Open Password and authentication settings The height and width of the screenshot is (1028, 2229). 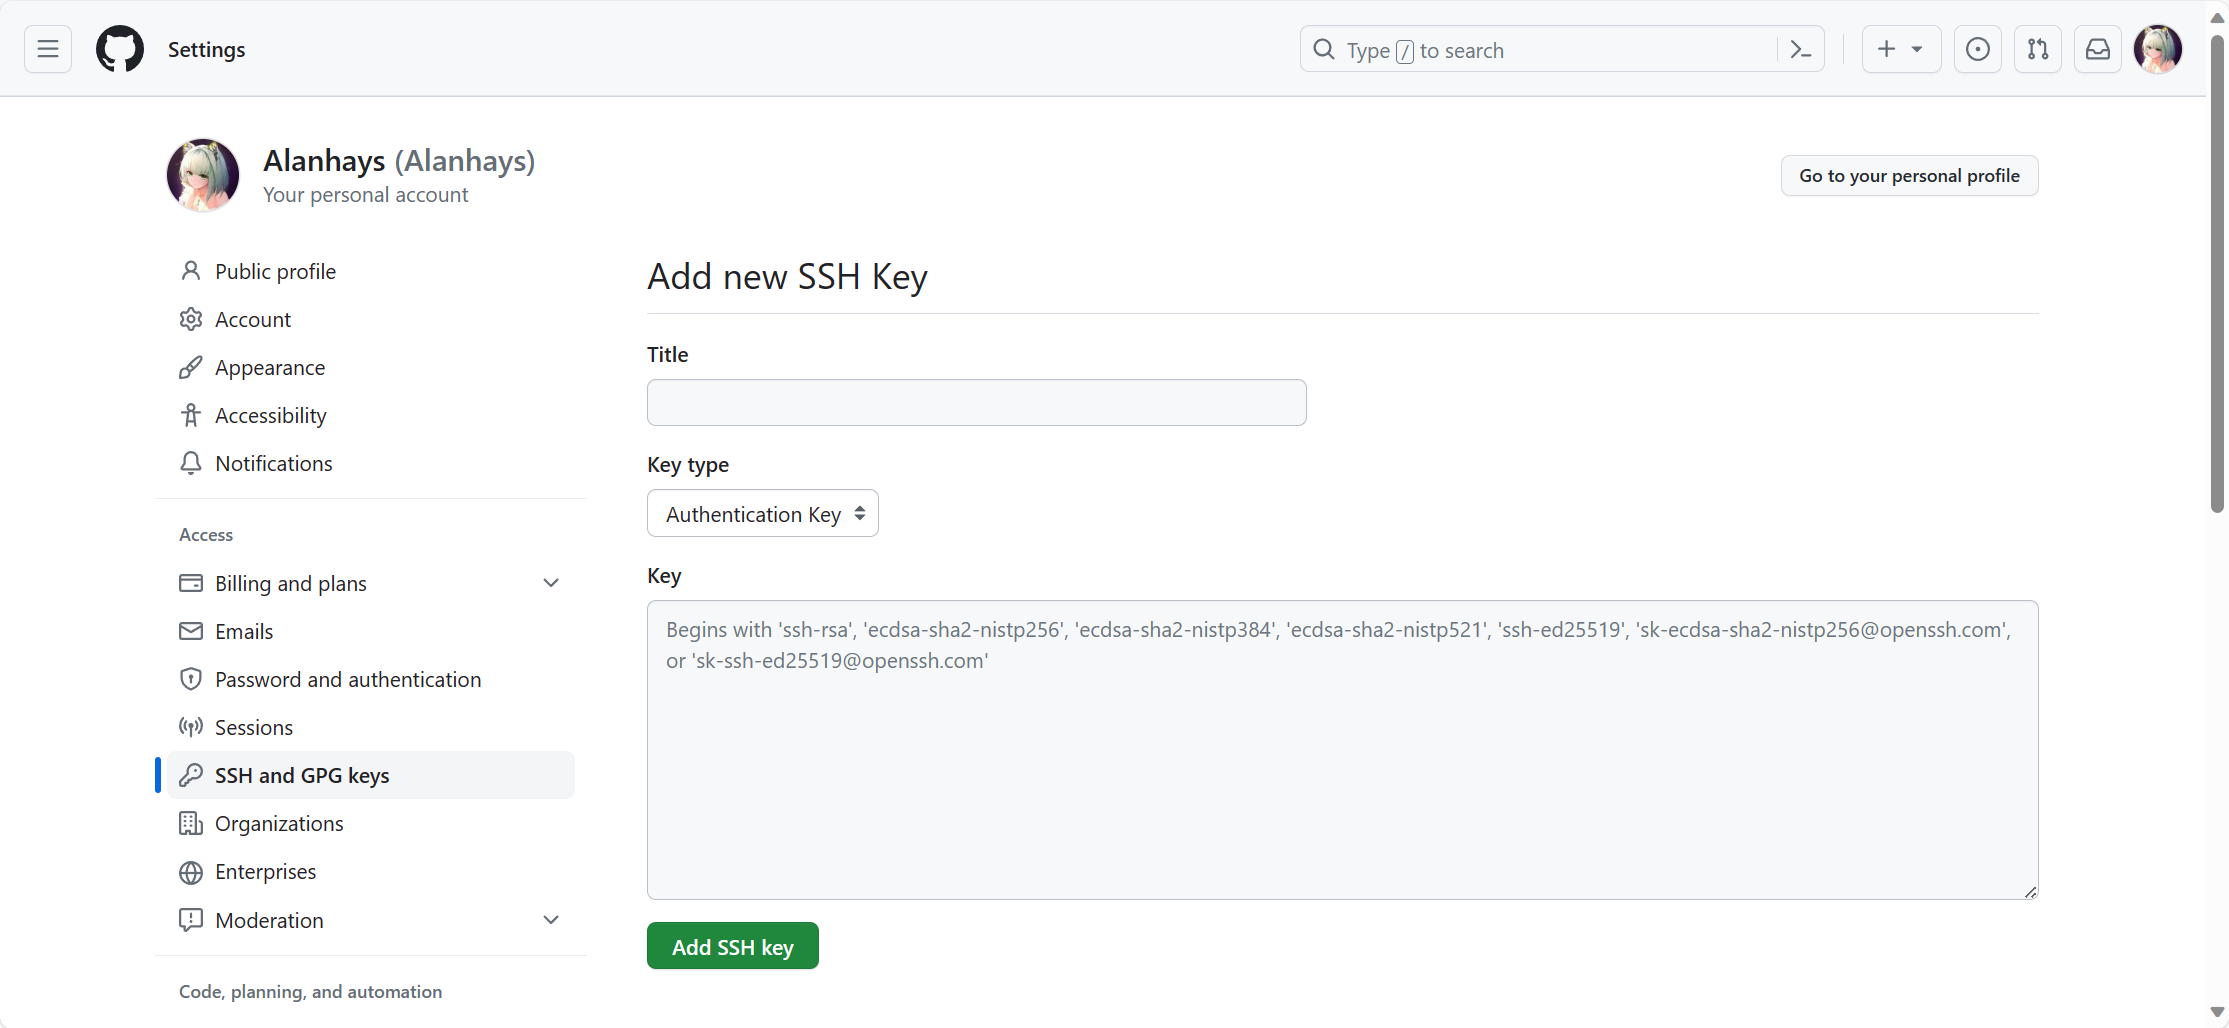347,680
